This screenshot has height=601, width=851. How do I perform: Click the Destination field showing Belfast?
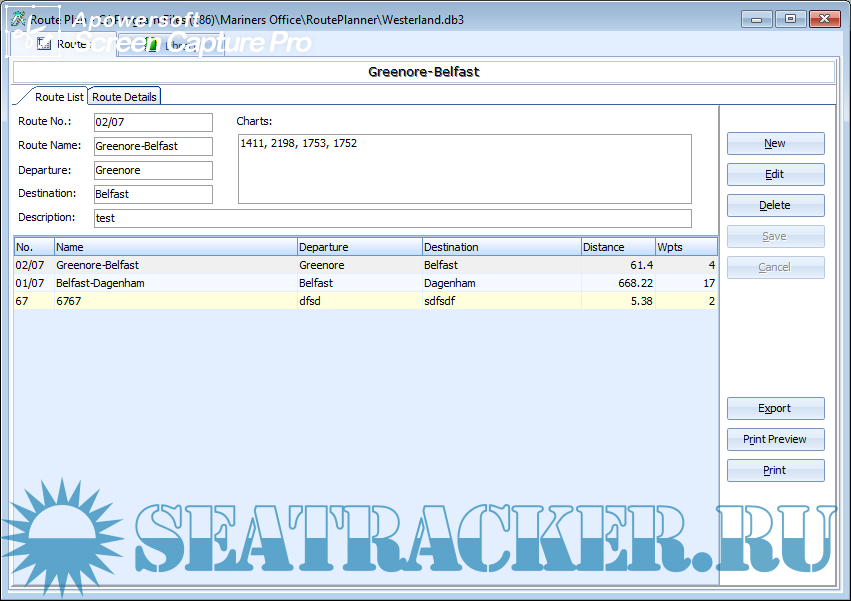(152, 194)
